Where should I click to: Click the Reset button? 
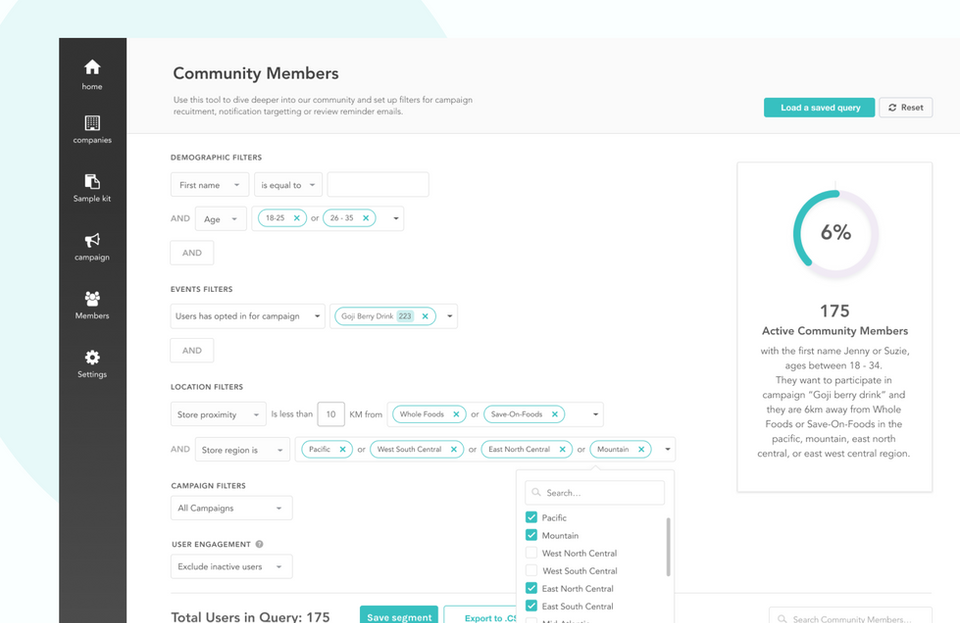905,108
